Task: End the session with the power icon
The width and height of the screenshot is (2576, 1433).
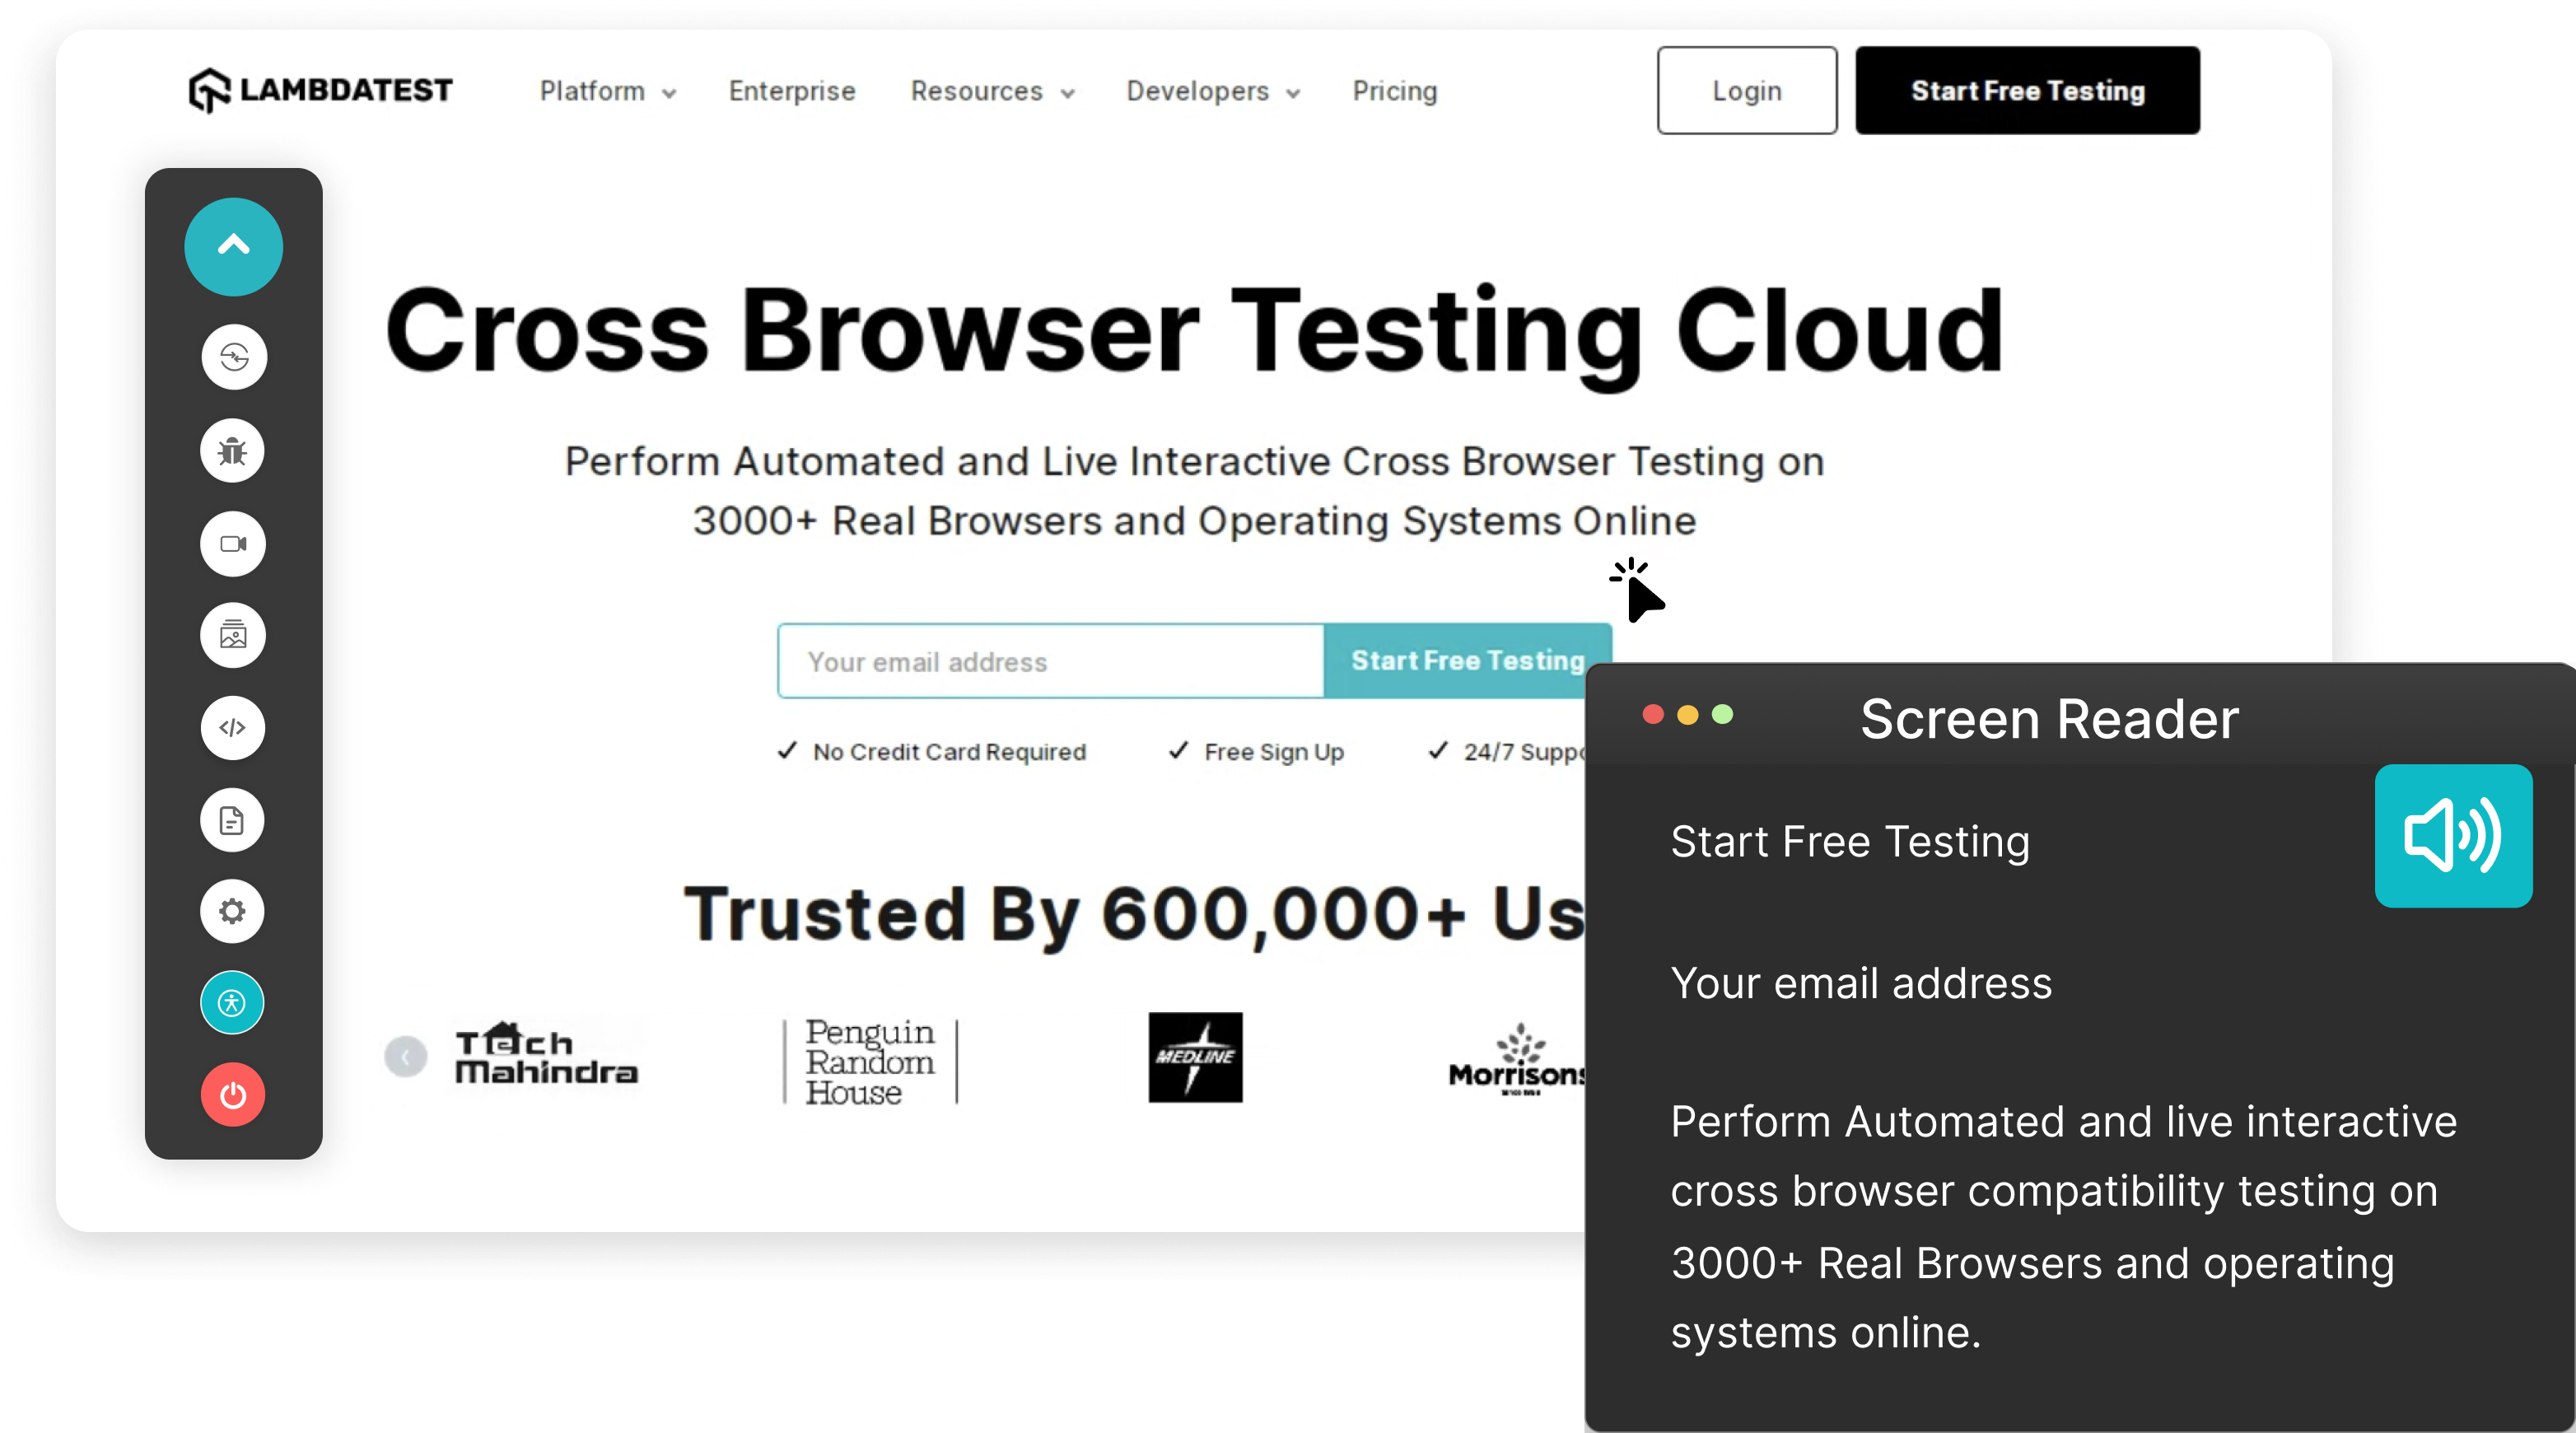Action: [x=233, y=1095]
